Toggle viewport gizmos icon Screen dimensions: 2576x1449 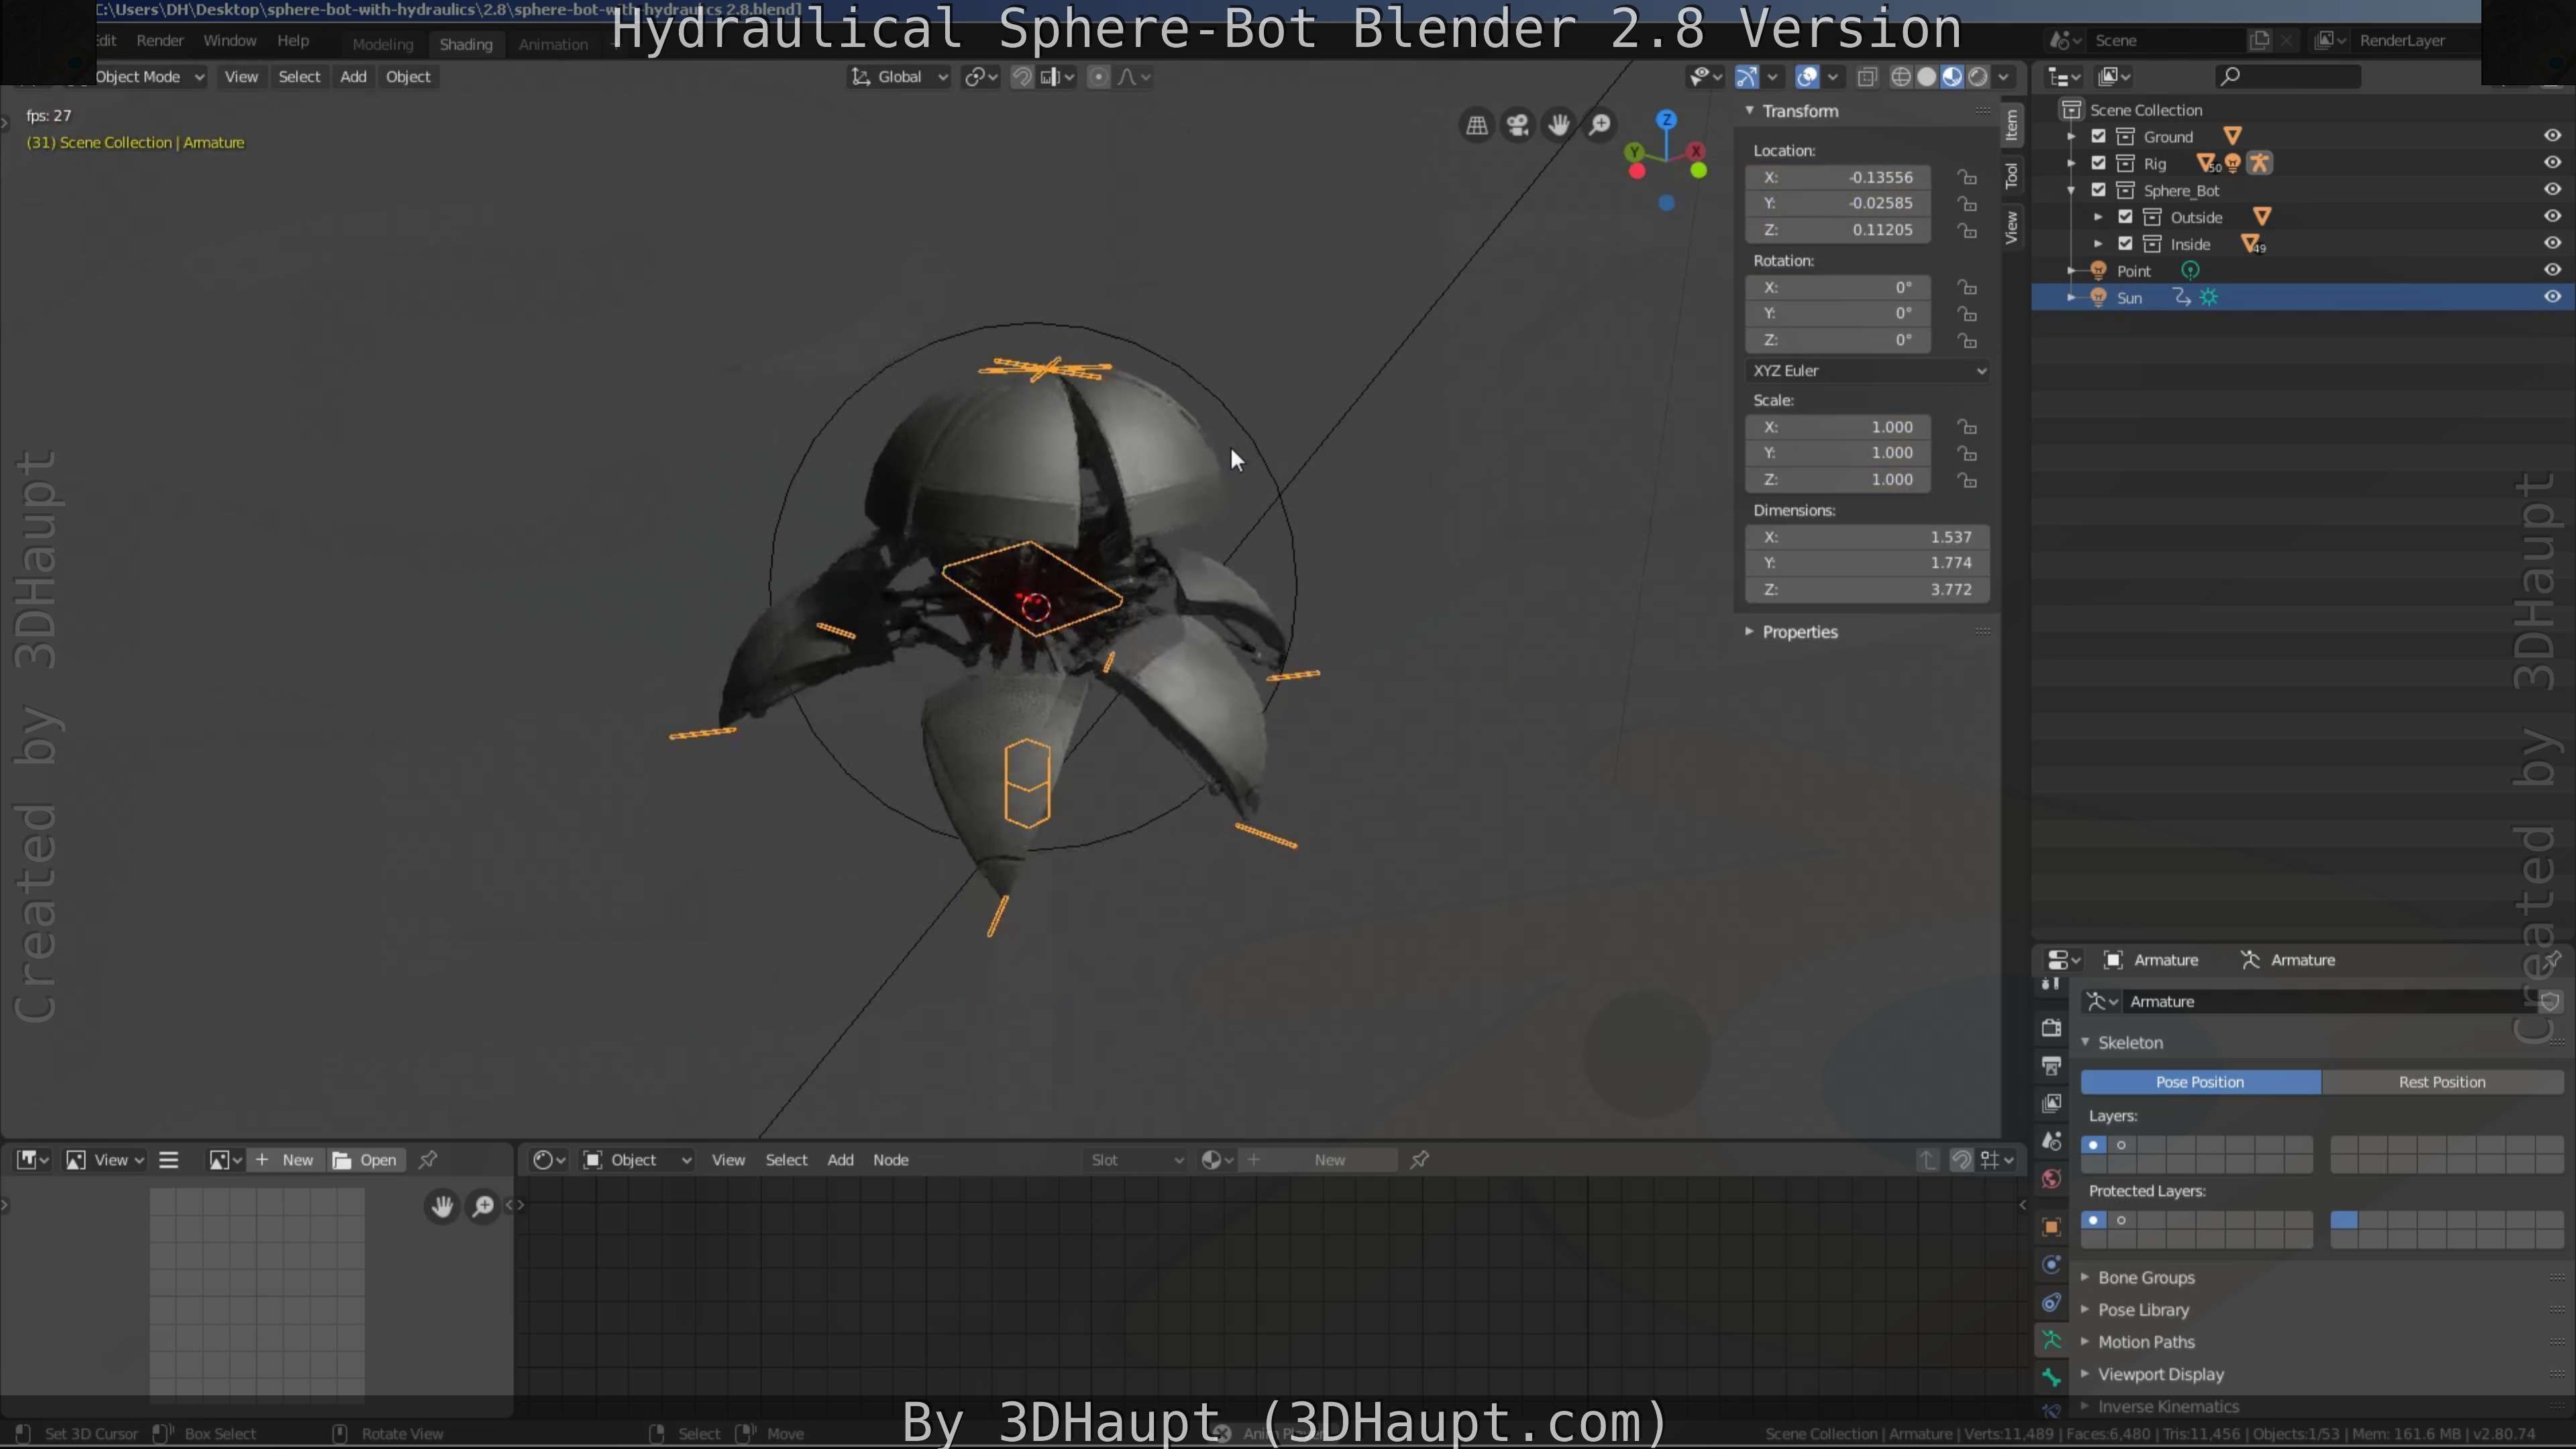1747,77
